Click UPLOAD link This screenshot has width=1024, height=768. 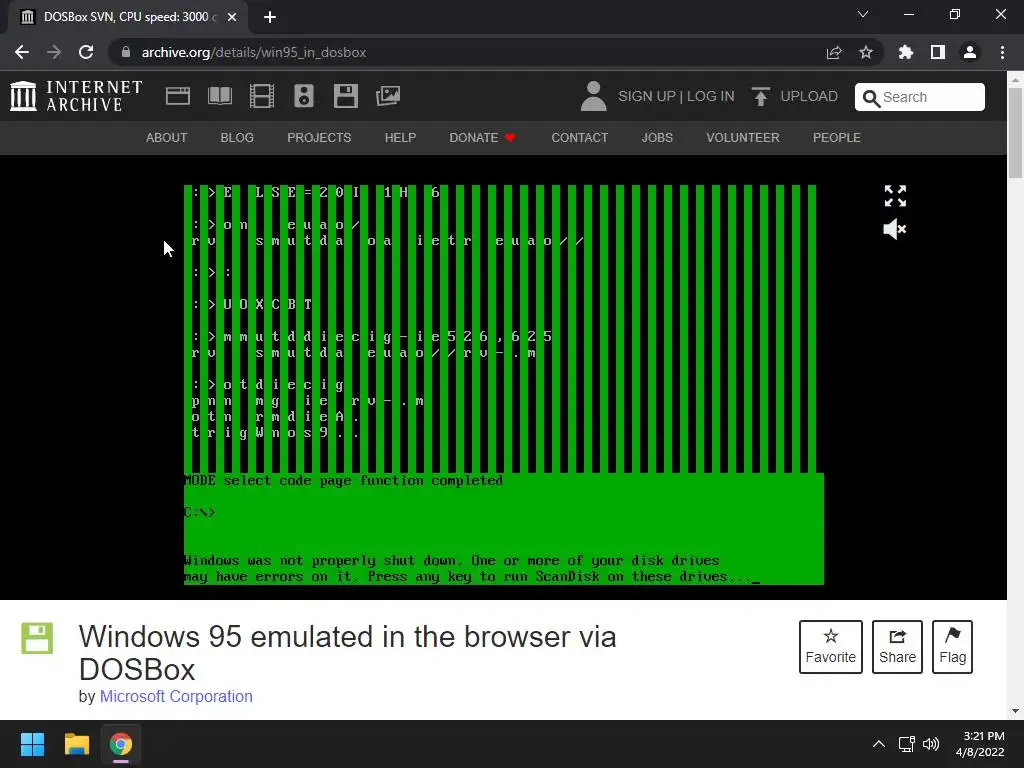[x=808, y=97]
